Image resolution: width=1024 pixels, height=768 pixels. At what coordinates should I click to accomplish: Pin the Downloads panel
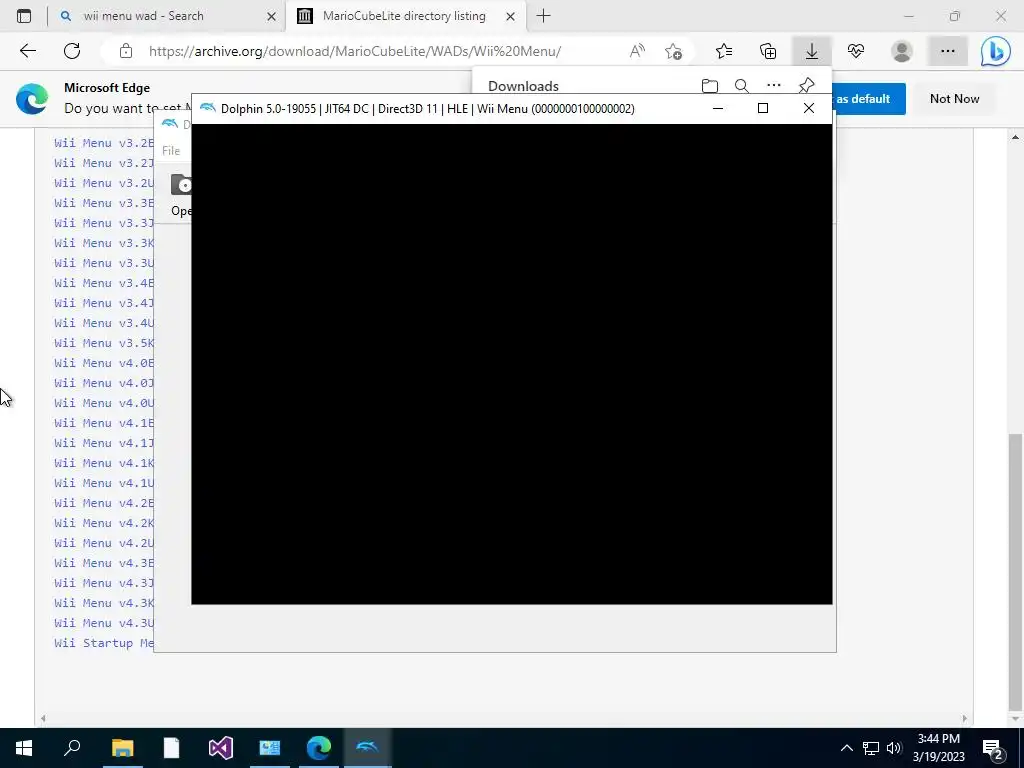point(807,86)
